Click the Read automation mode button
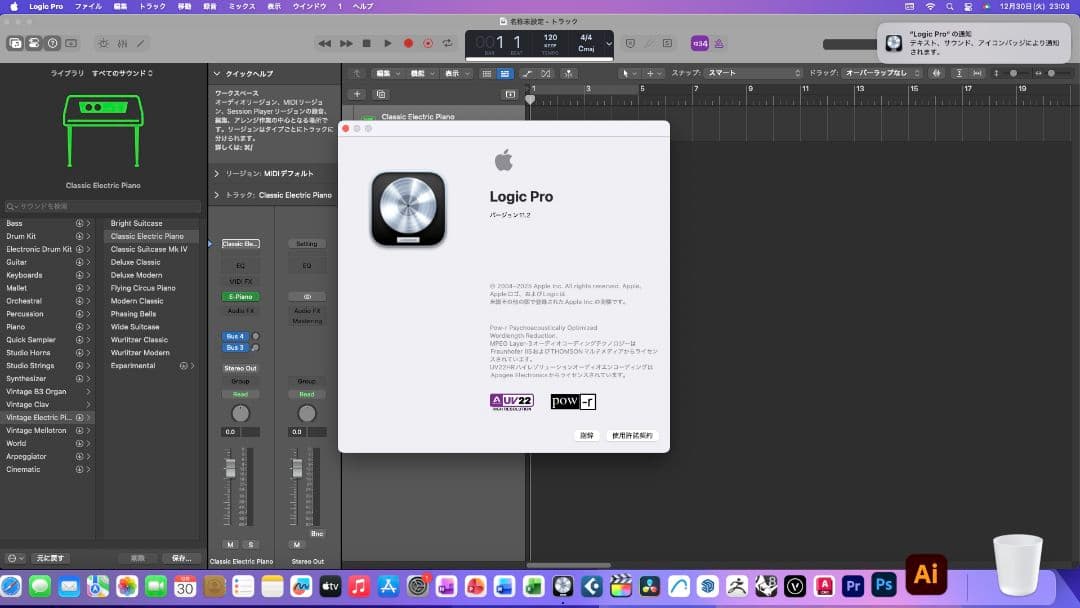 pos(240,393)
